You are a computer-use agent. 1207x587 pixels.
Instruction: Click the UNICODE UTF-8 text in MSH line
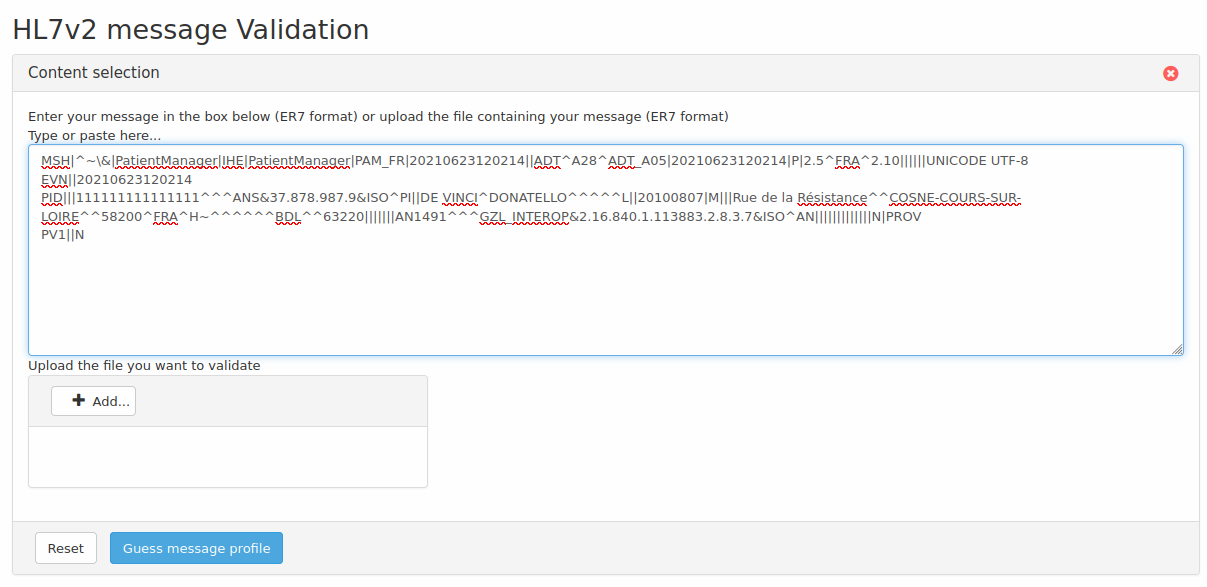click(977, 160)
